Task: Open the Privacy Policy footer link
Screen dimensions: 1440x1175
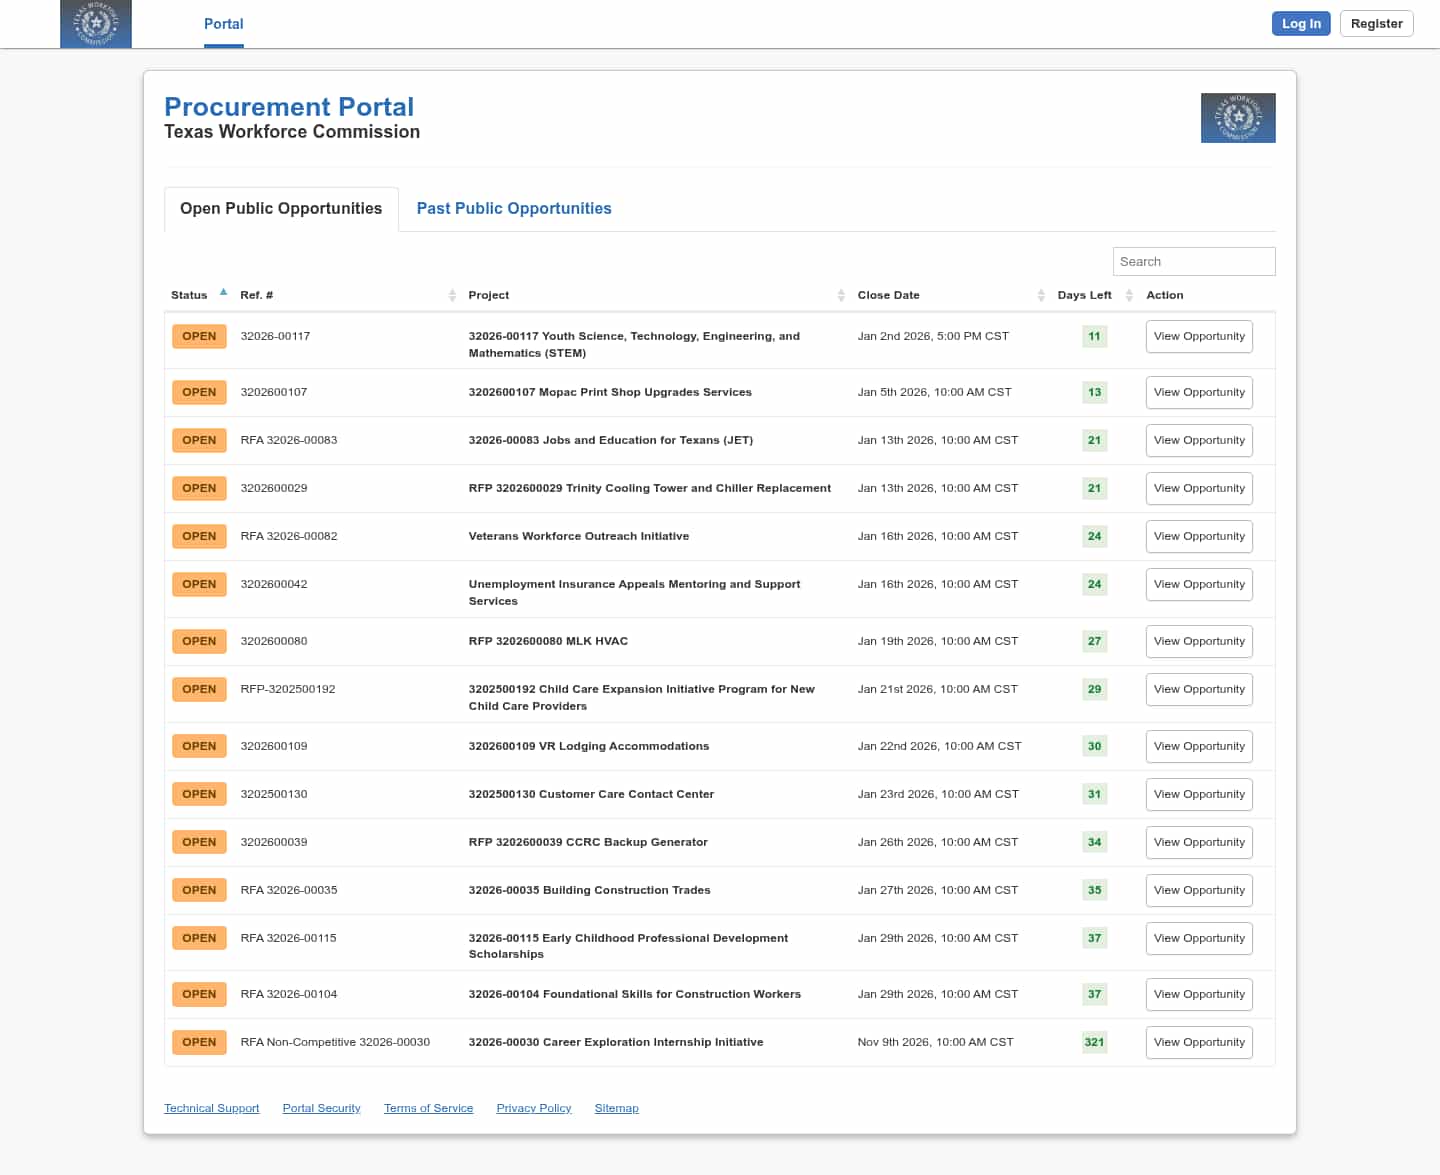Action: [533, 1108]
